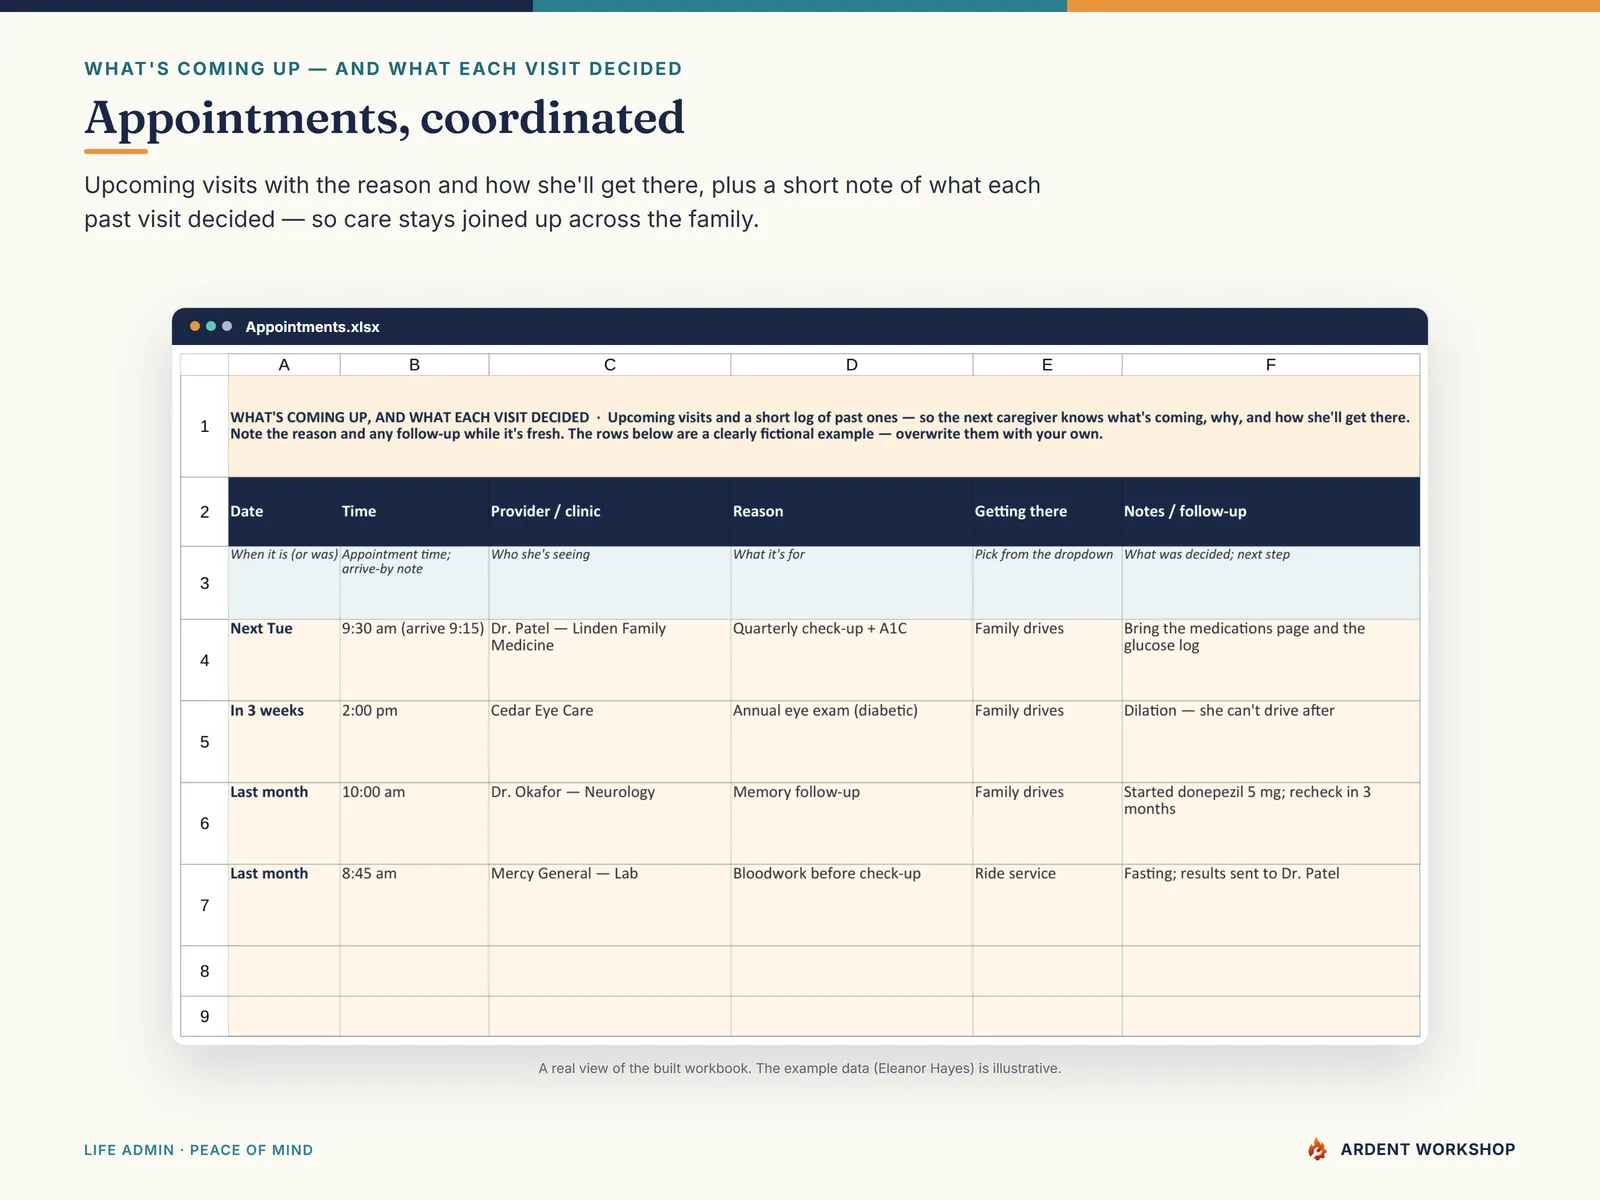Open 'Family drives' dropdown cell in row 5
The image size is (1600, 1200).
(x=1047, y=742)
